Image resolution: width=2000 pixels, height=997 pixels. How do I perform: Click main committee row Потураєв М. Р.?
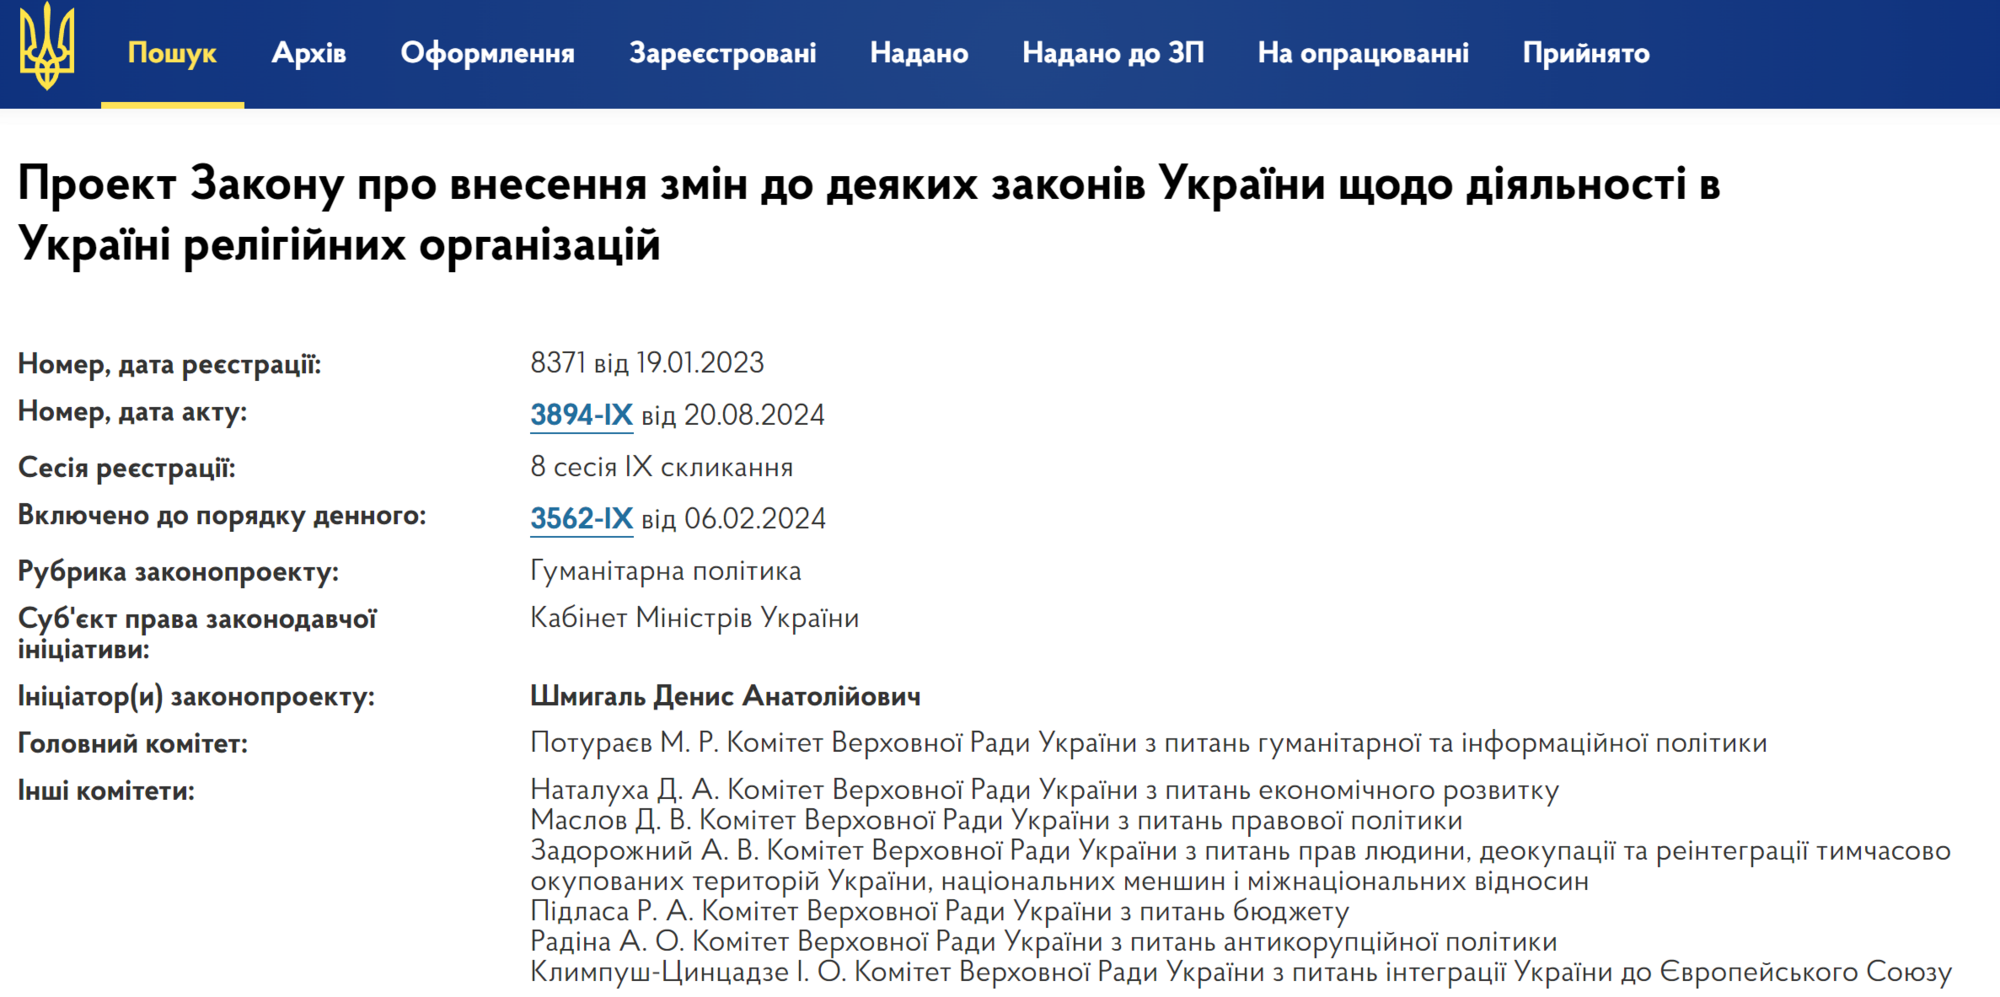click(x=1148, y=743)
